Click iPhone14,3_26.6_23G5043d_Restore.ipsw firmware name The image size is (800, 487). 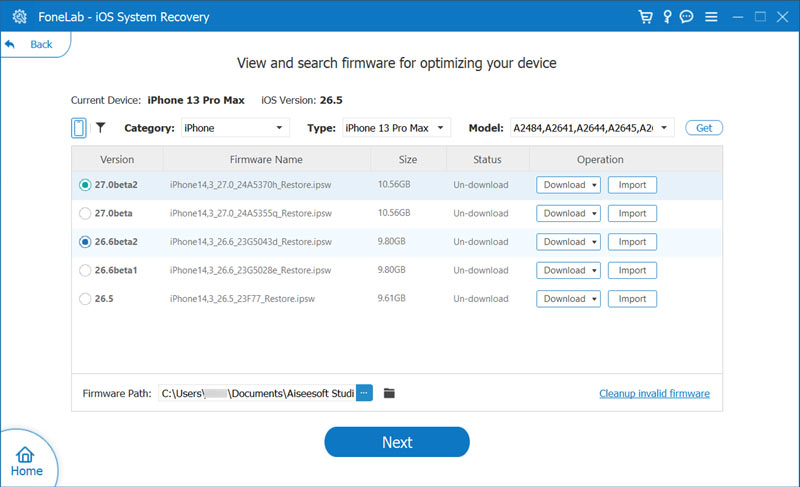[x=251, y=242]
